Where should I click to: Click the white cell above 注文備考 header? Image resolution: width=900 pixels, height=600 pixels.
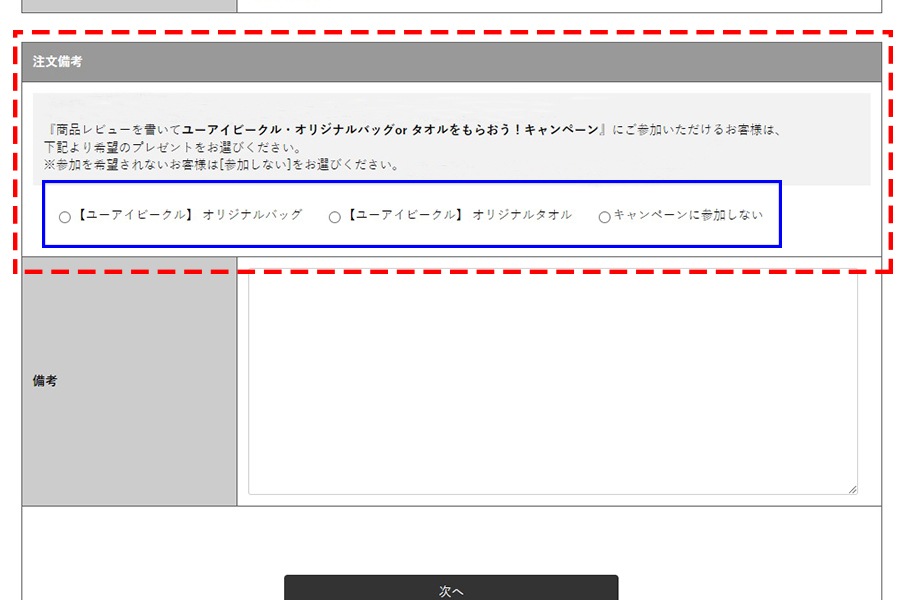(x=558, y=5)
